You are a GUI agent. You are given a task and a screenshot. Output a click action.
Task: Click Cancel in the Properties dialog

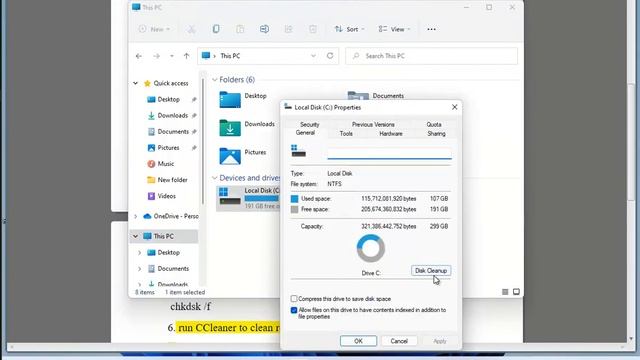click(399, 341)
